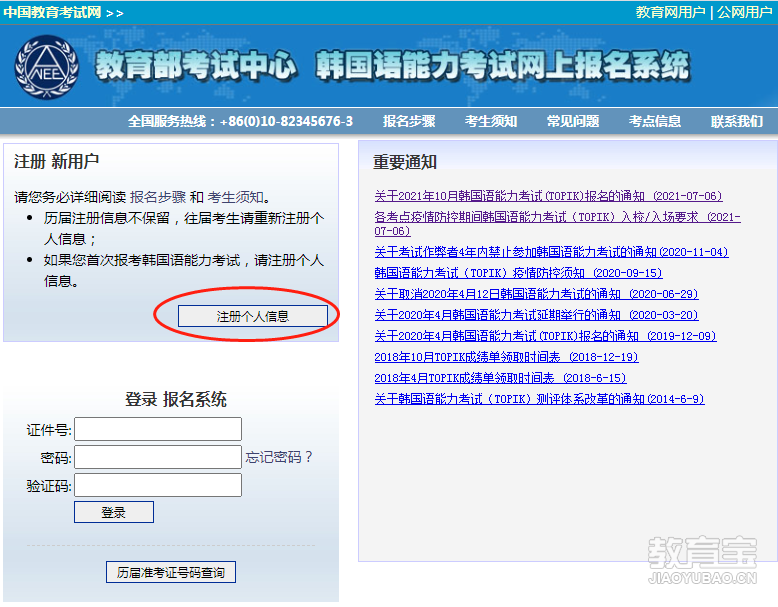Click the 忘记密码 link
The width and height of the screenshot is (778, 607).
pyautogui.click(x=279, y=457)
